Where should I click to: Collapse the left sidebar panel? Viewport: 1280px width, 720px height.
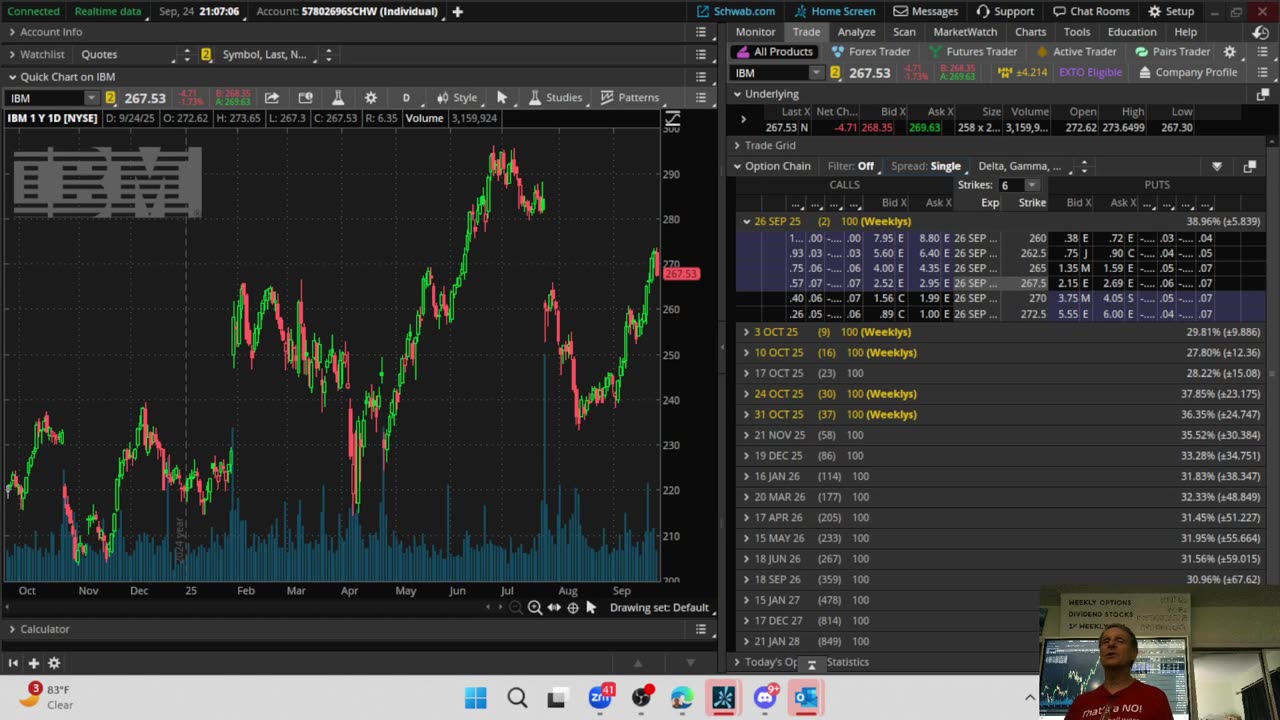pos(13,663)
